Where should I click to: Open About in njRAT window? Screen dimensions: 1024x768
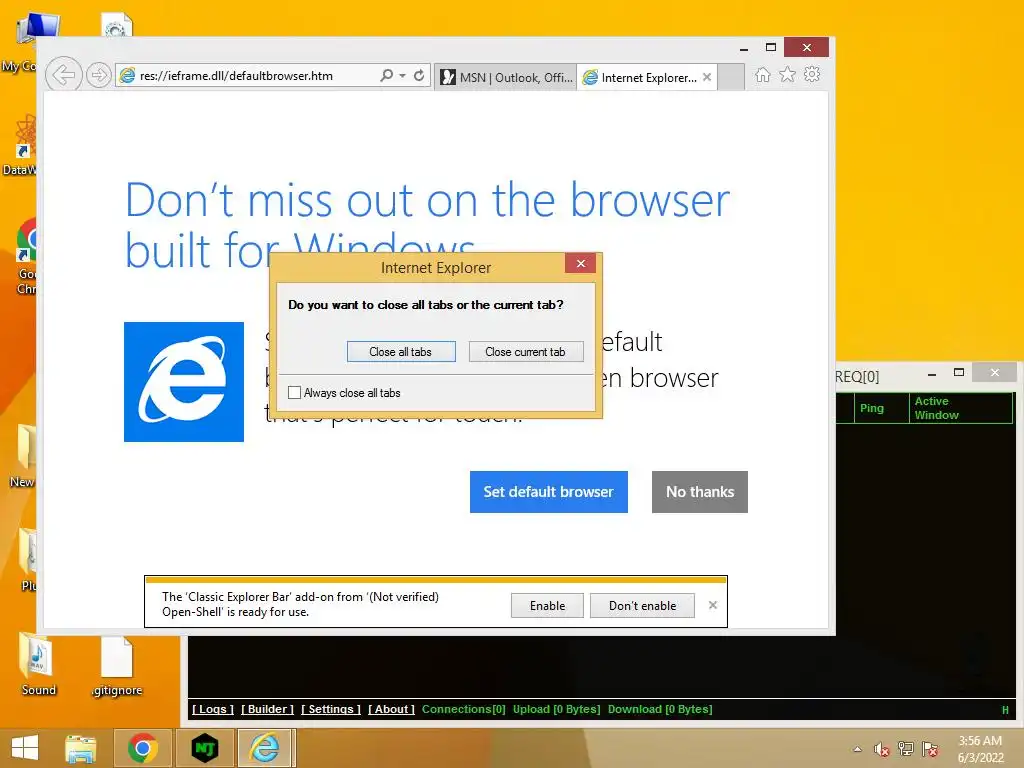[391, 709]
